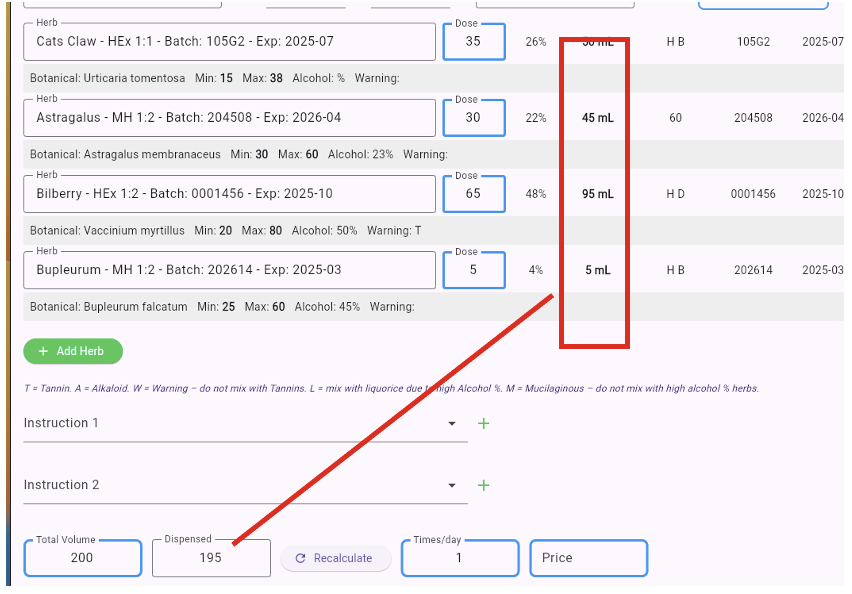Screen dimensions: 852x594
Task: Click the 22% value in Astragalus row
Action: [x=536, y=118]
